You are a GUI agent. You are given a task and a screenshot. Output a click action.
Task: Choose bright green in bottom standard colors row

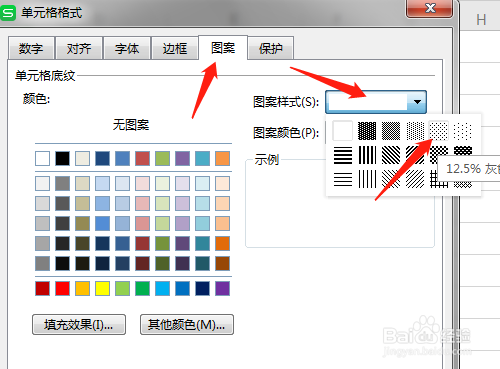click(x=142, y=288)
